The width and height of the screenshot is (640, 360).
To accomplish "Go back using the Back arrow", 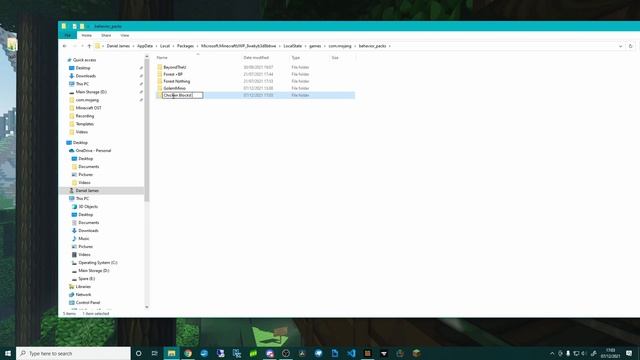I will (x=64, y=46).
